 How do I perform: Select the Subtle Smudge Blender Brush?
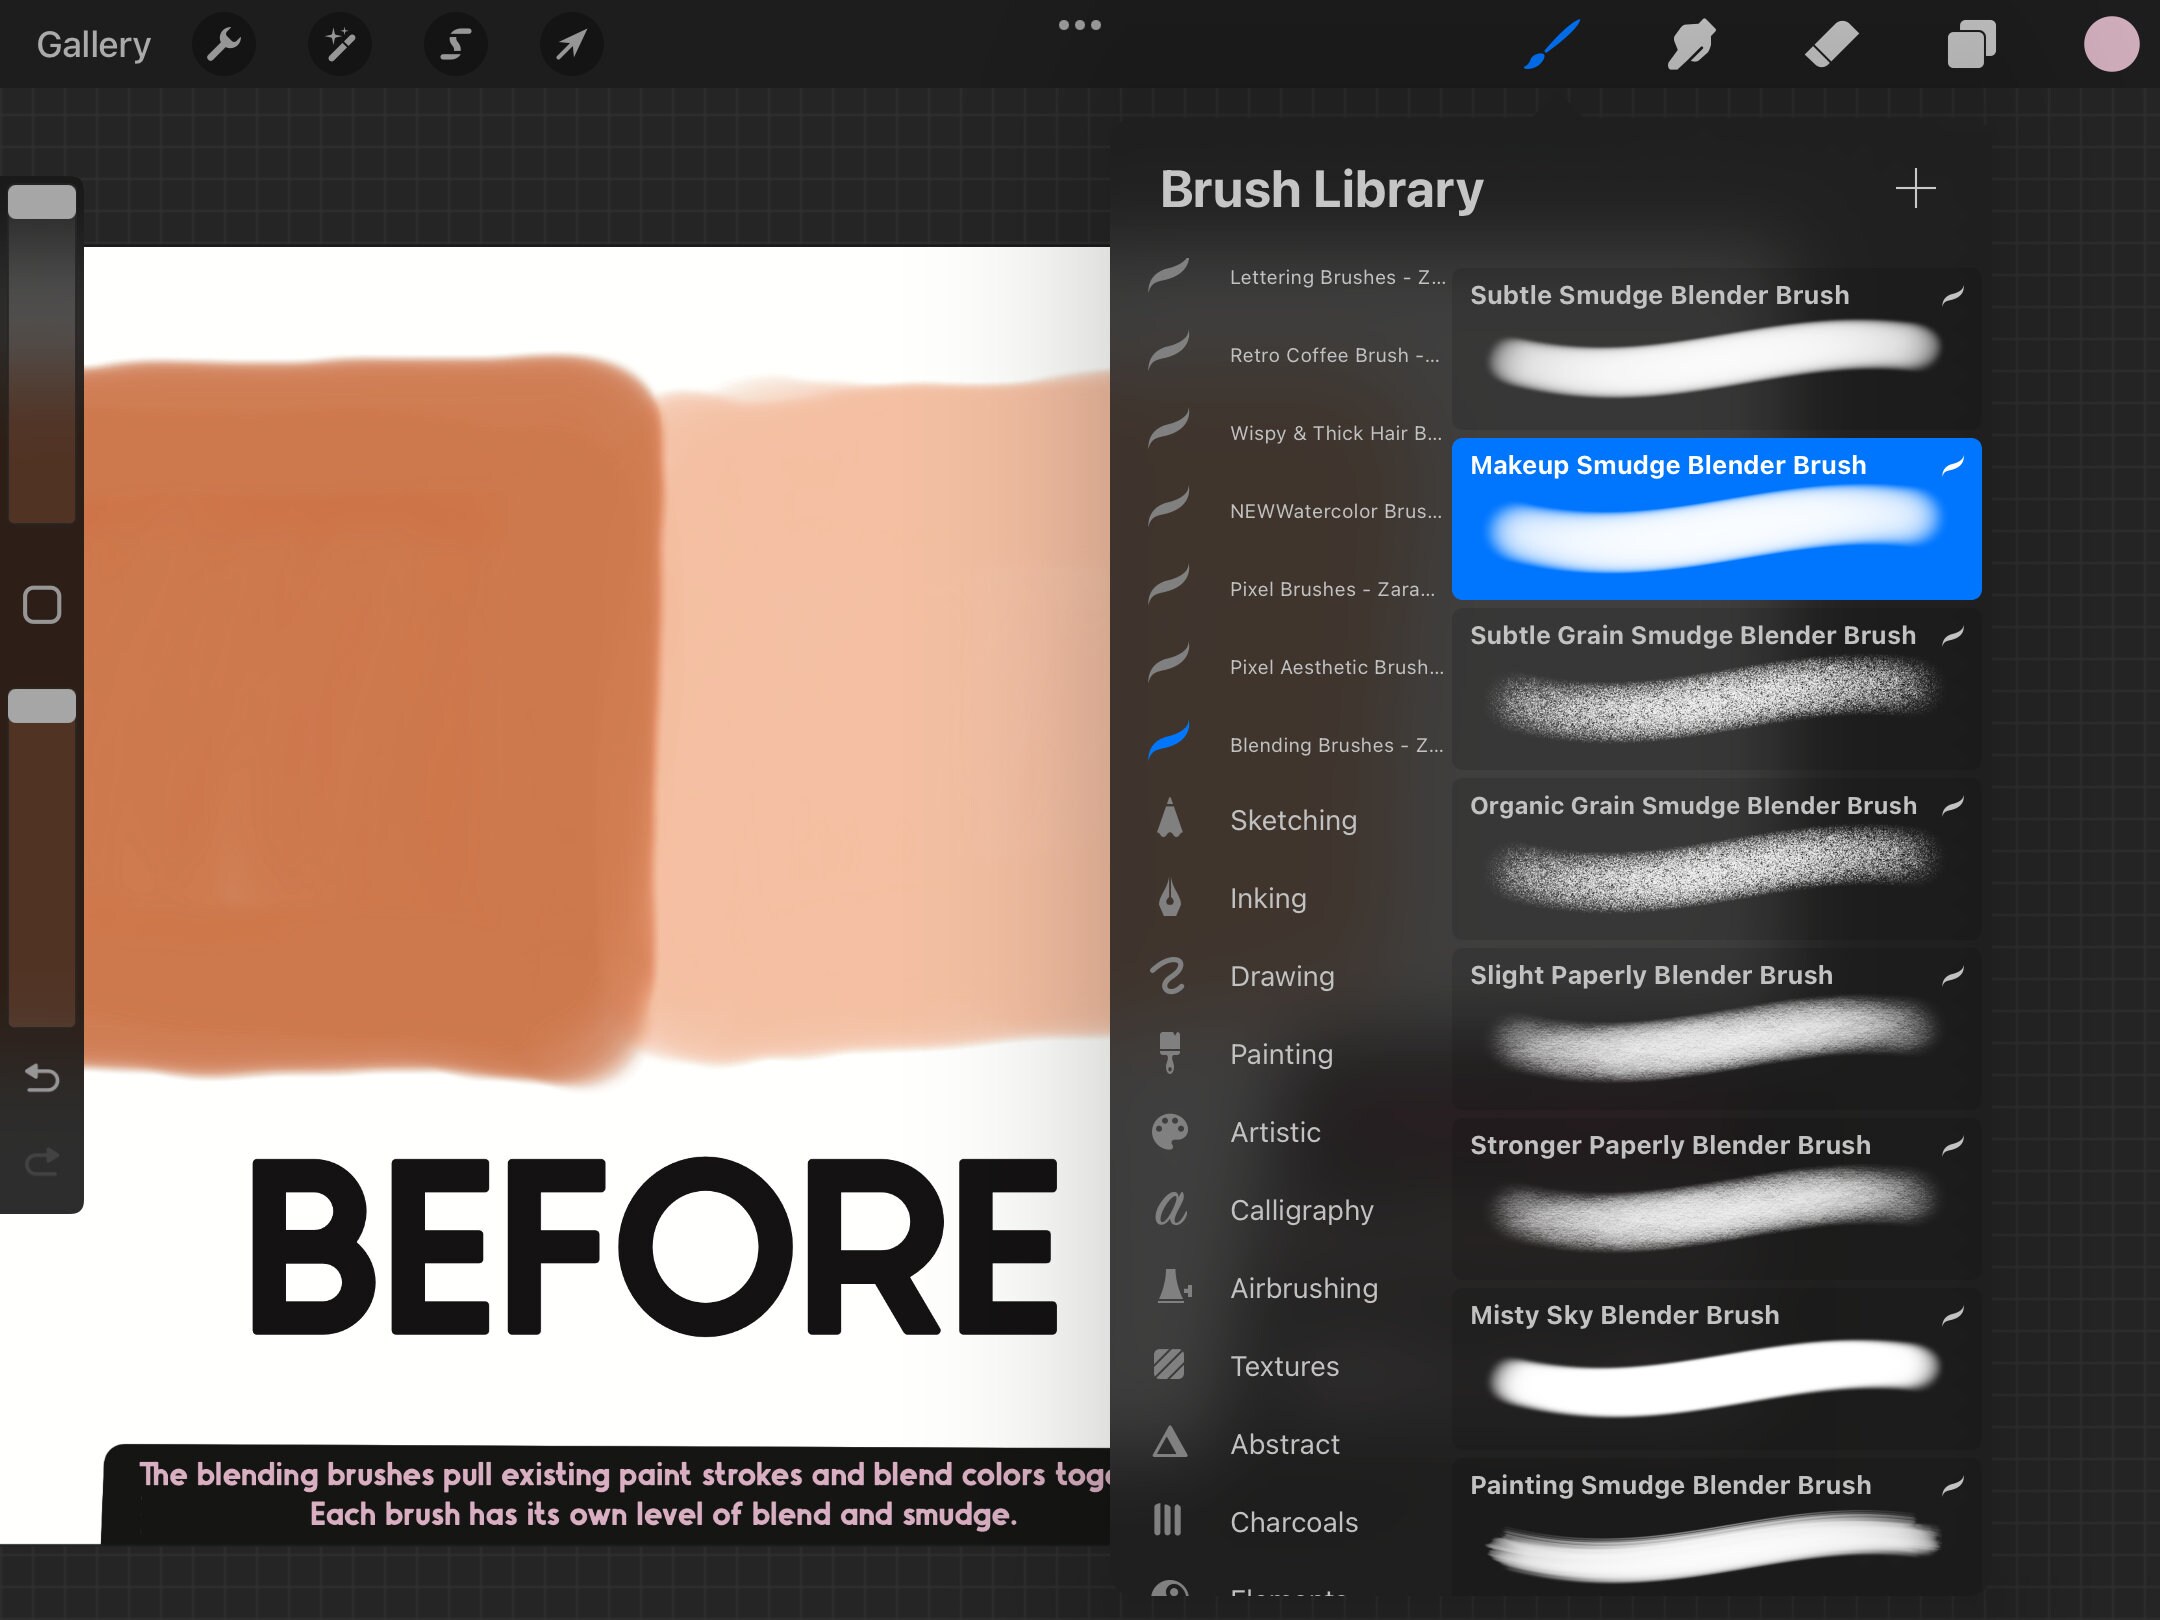coord(1714,345)
